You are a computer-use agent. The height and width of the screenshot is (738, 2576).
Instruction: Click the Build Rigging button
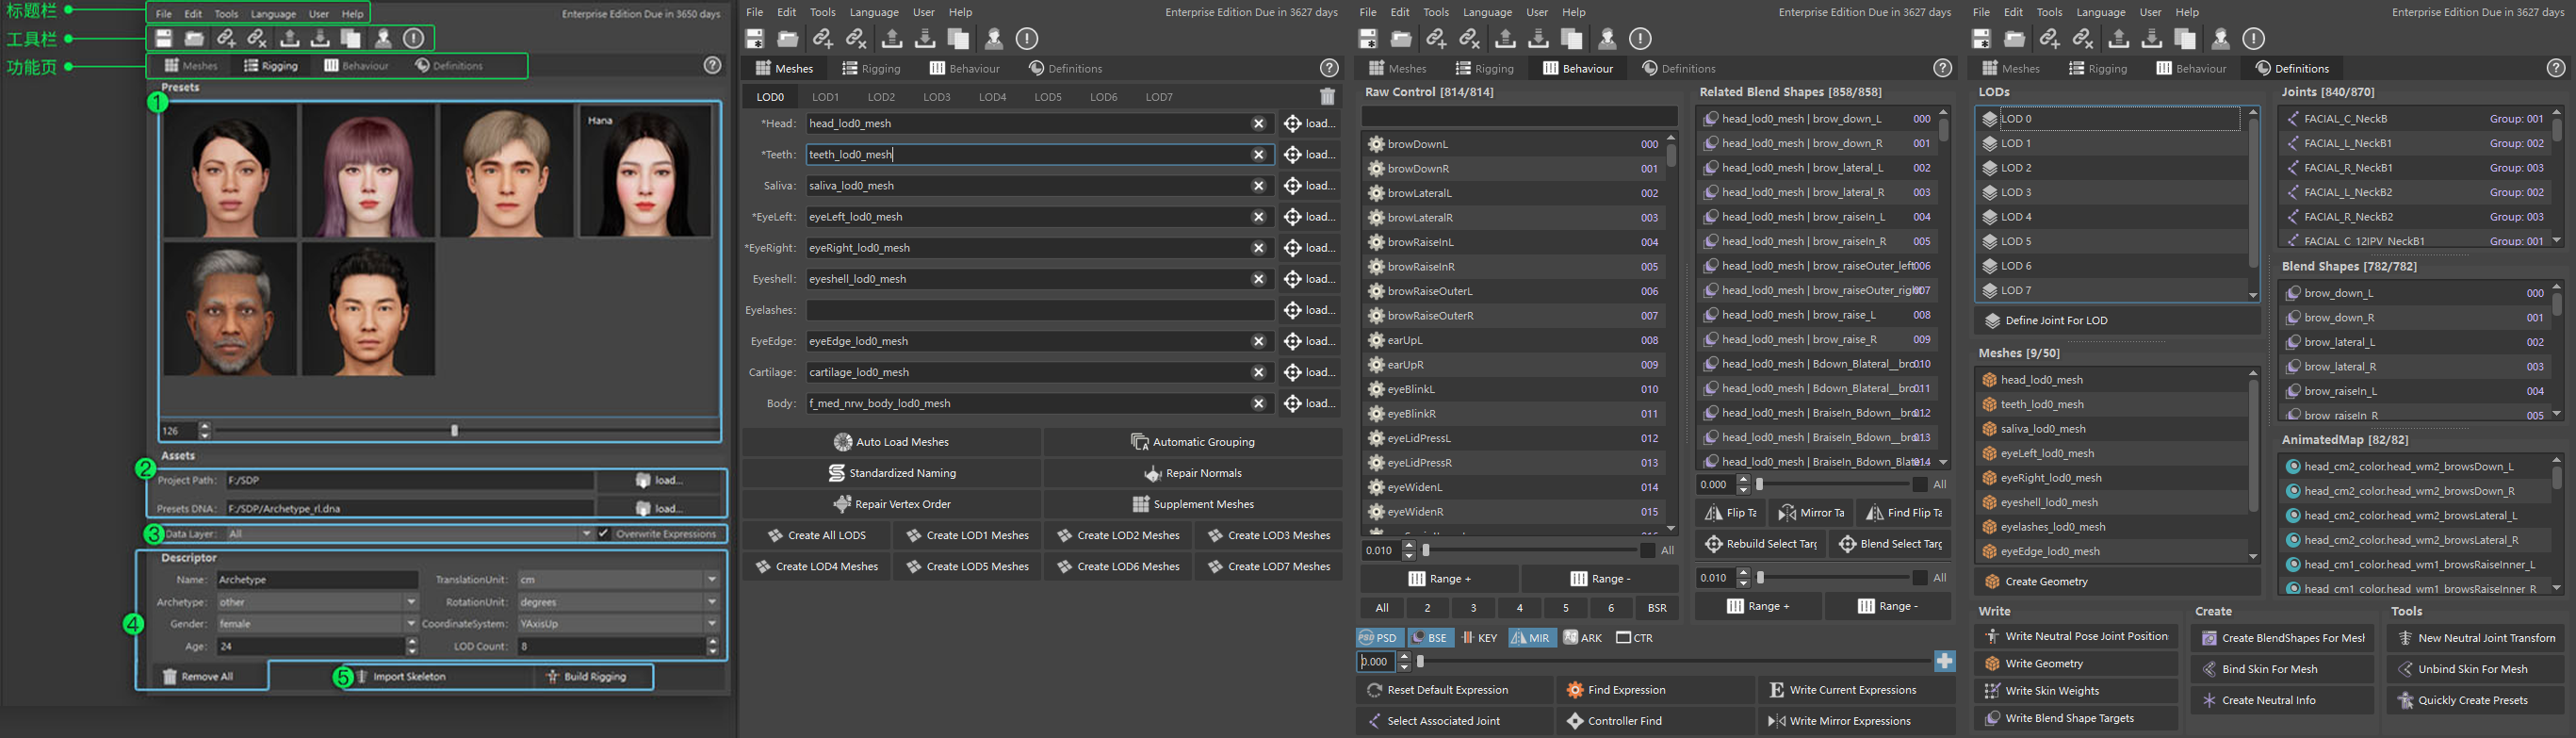coord(593,677)
